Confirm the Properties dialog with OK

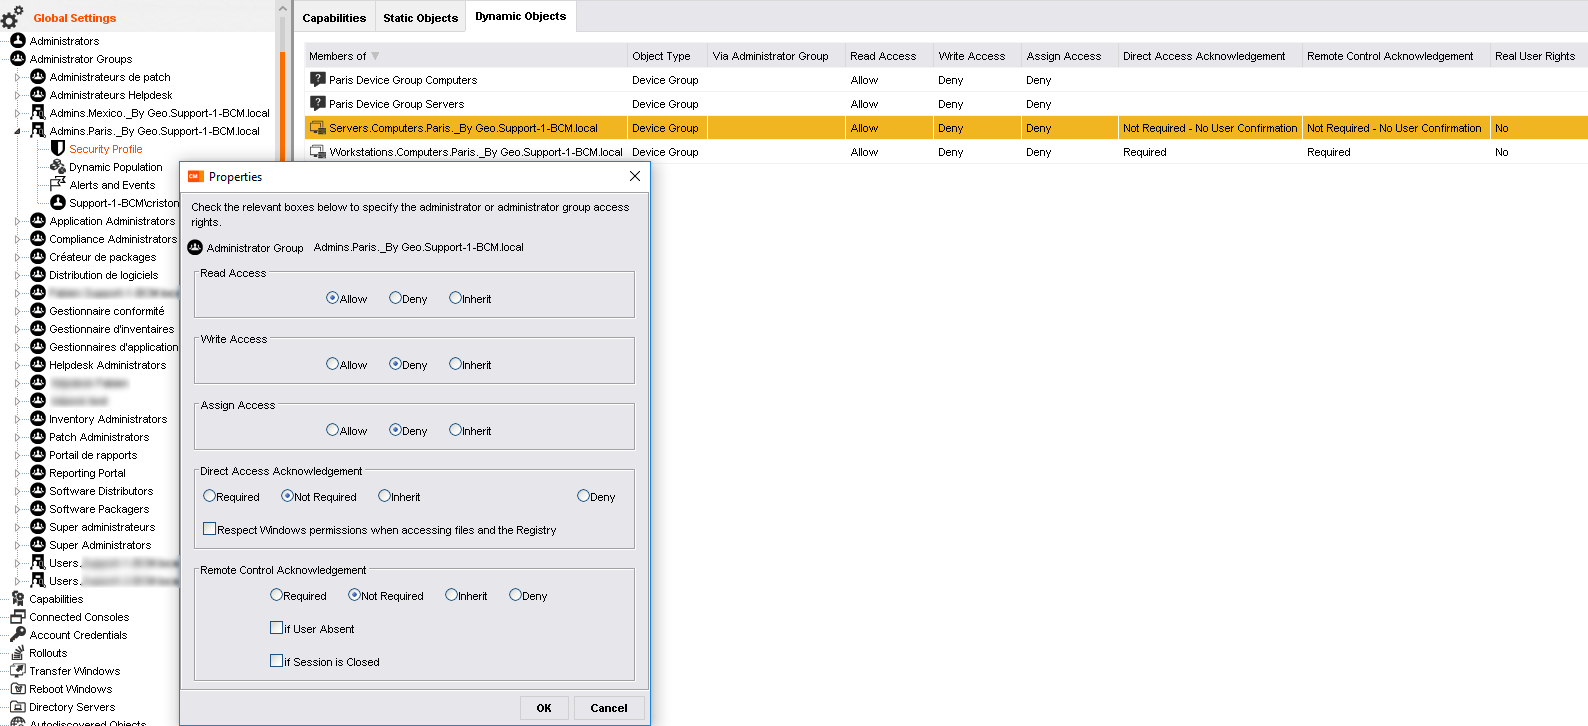544,708
